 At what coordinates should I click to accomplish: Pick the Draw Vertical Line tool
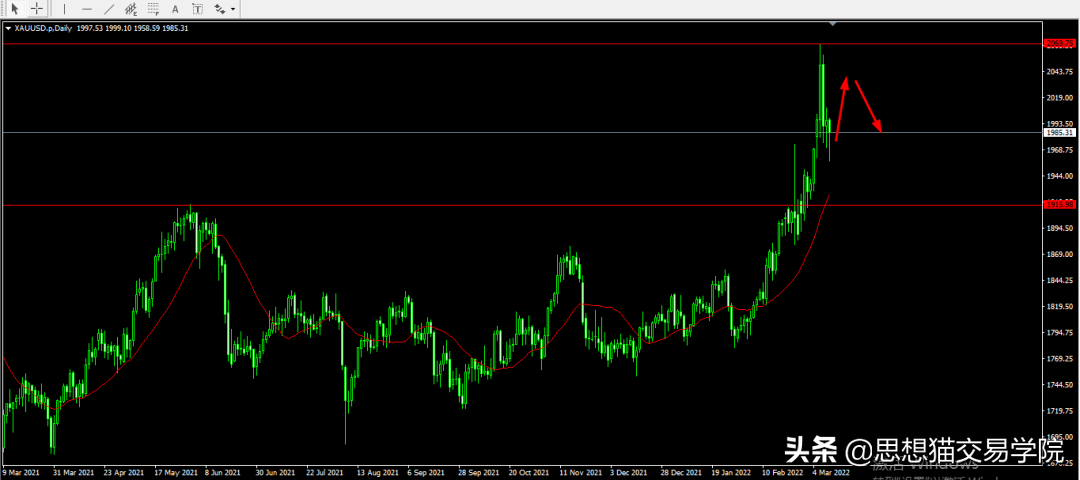pyautogui.click(x=64, y=9)
